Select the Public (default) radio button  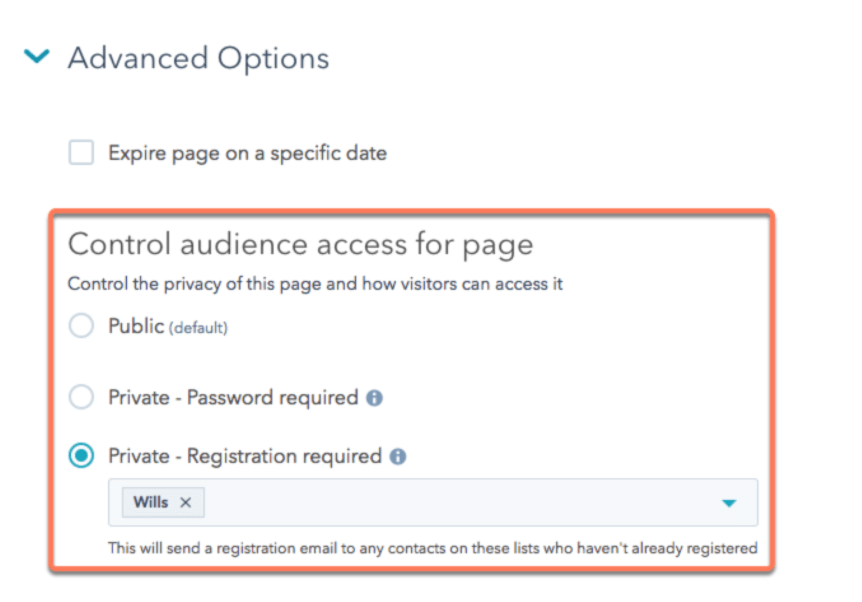(81, 325)
